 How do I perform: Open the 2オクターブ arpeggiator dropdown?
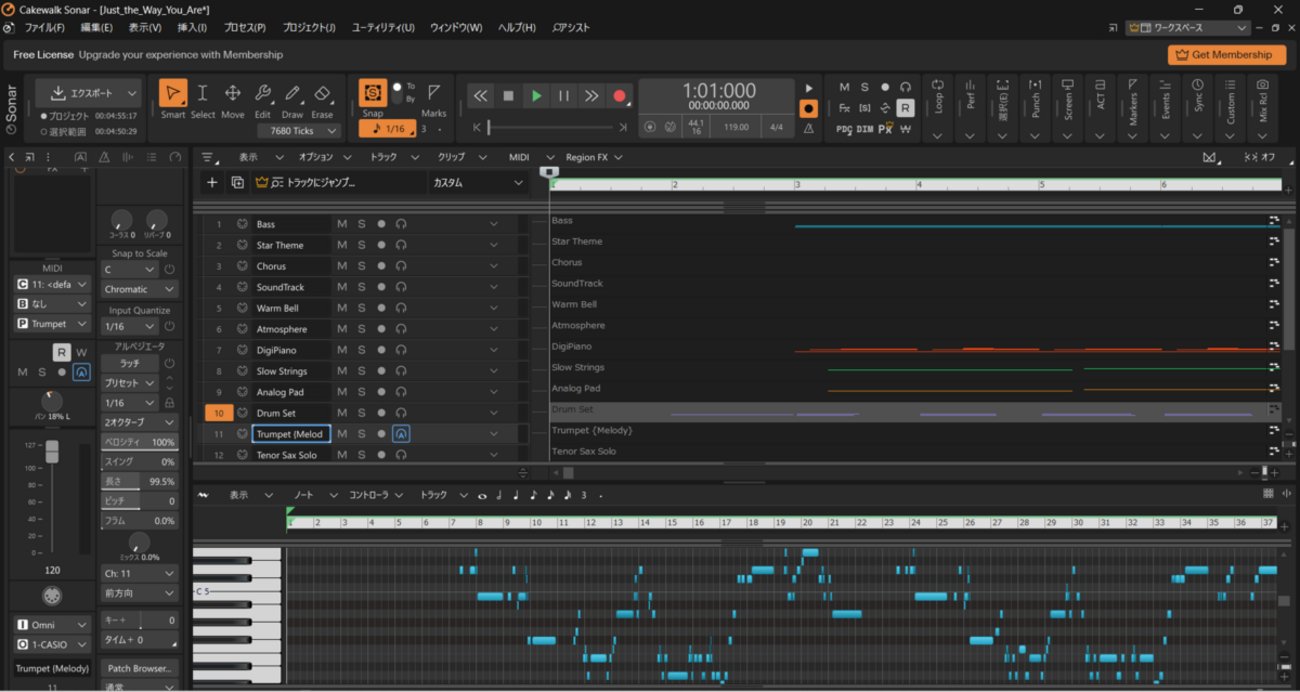[140, 422]
